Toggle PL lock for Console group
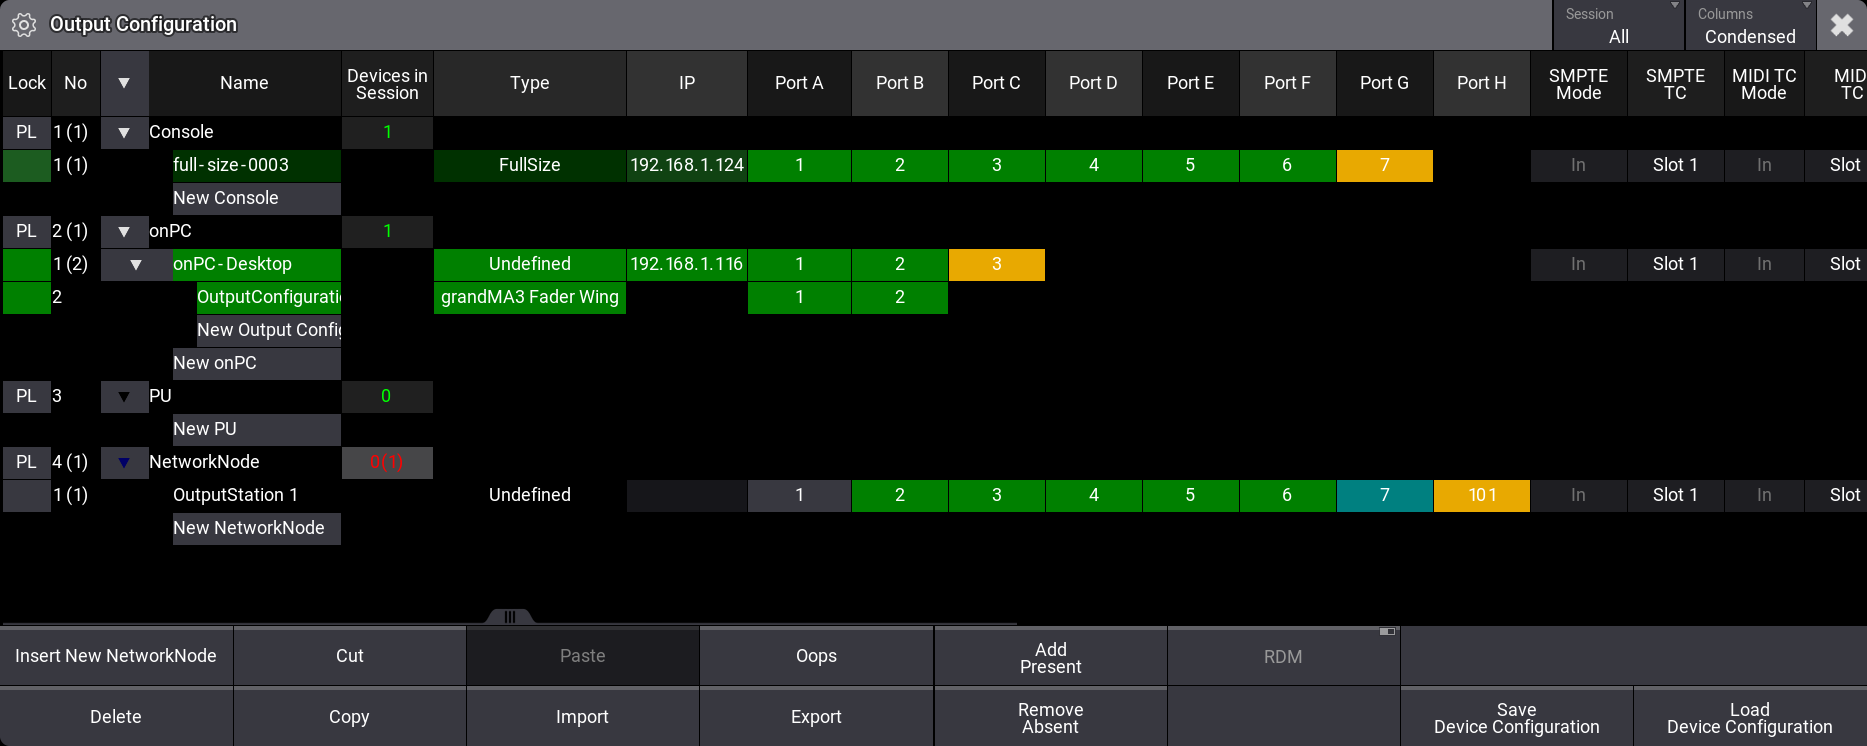This screenshot has width=1867, height=746. pos(26,132)
